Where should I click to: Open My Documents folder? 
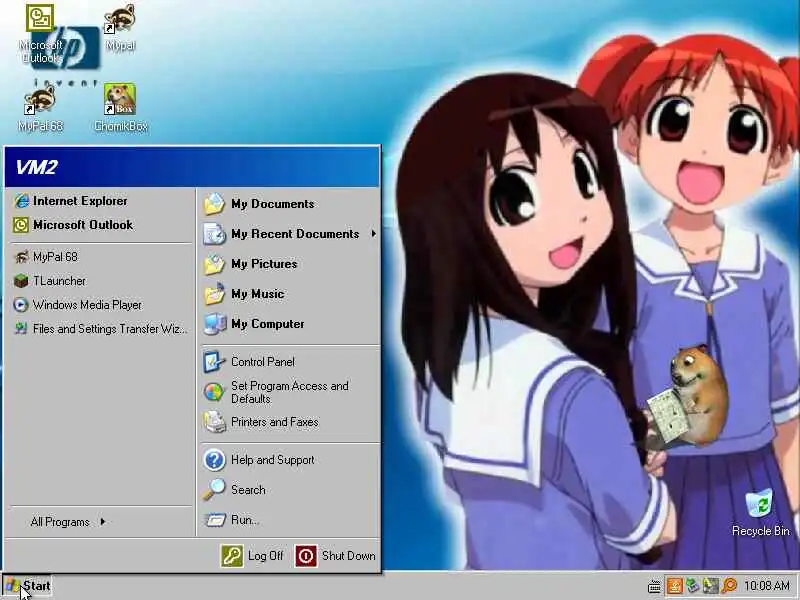pos(289,204)
